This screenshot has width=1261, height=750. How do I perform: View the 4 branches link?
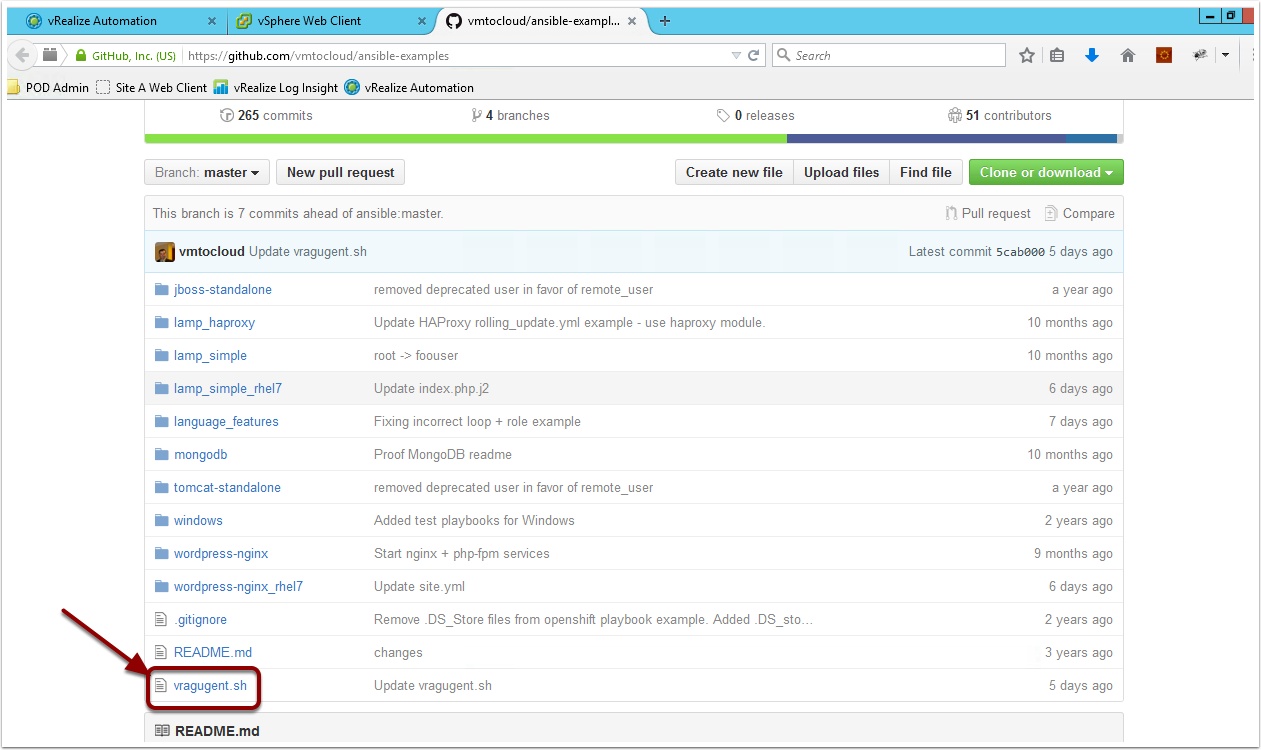(x=510, y=116)
